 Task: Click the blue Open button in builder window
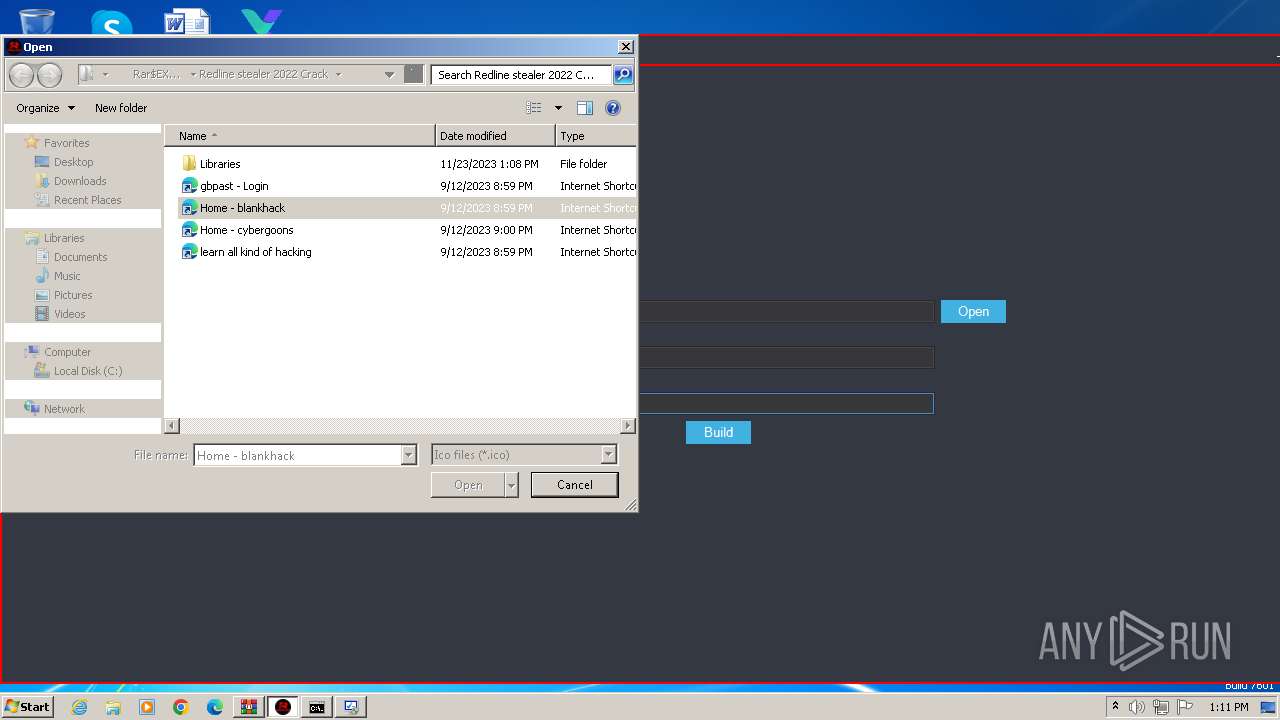pos(973,312)
